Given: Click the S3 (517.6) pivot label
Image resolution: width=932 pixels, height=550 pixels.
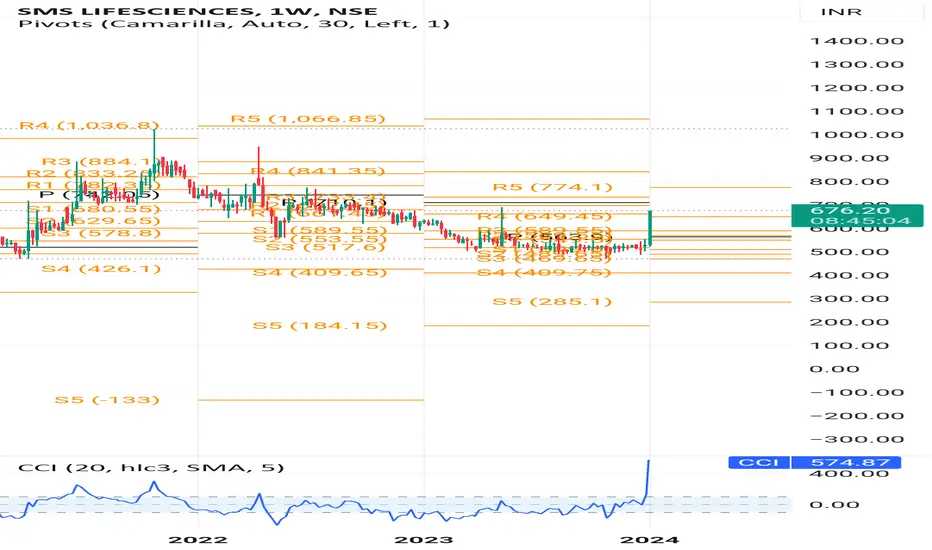Looking at the screenshot, I should pos(325,246).
